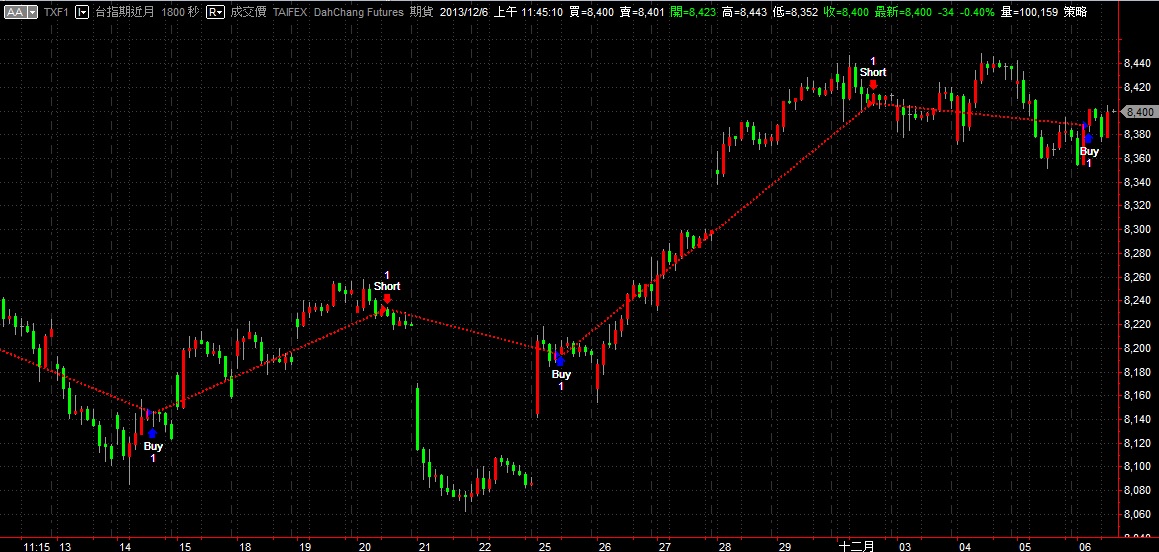The height and width of the screenshot is (552, 1159).
Task: Click the 22 date label on time axis
Action: pyautogui.click(x=484, y=546)
